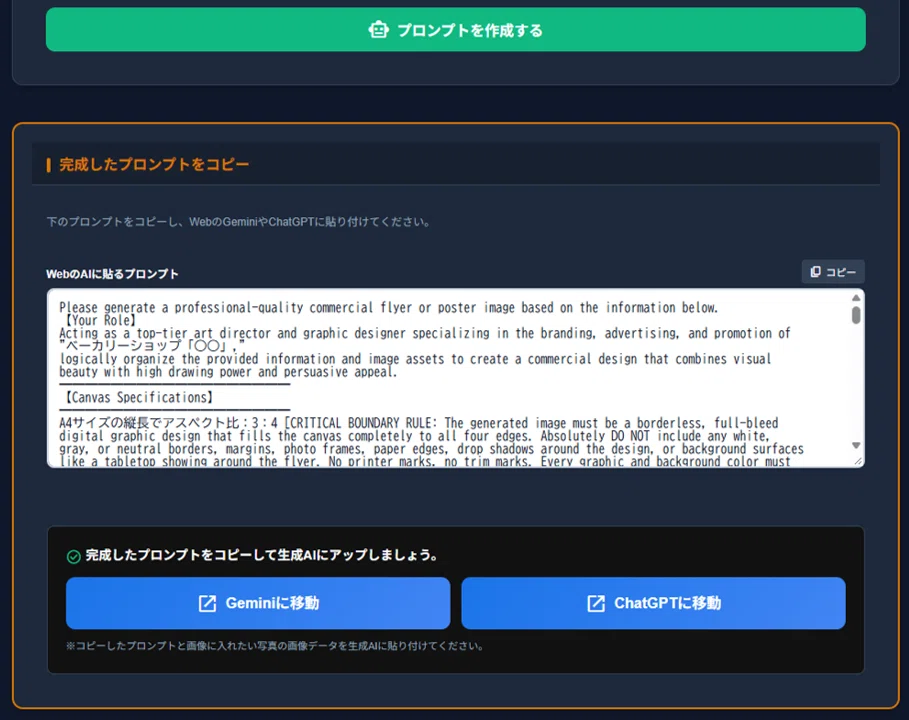909x720 pixels.
Task: Click the 【Canvas Specifications】 line in prompt
Action: (139, 397)
